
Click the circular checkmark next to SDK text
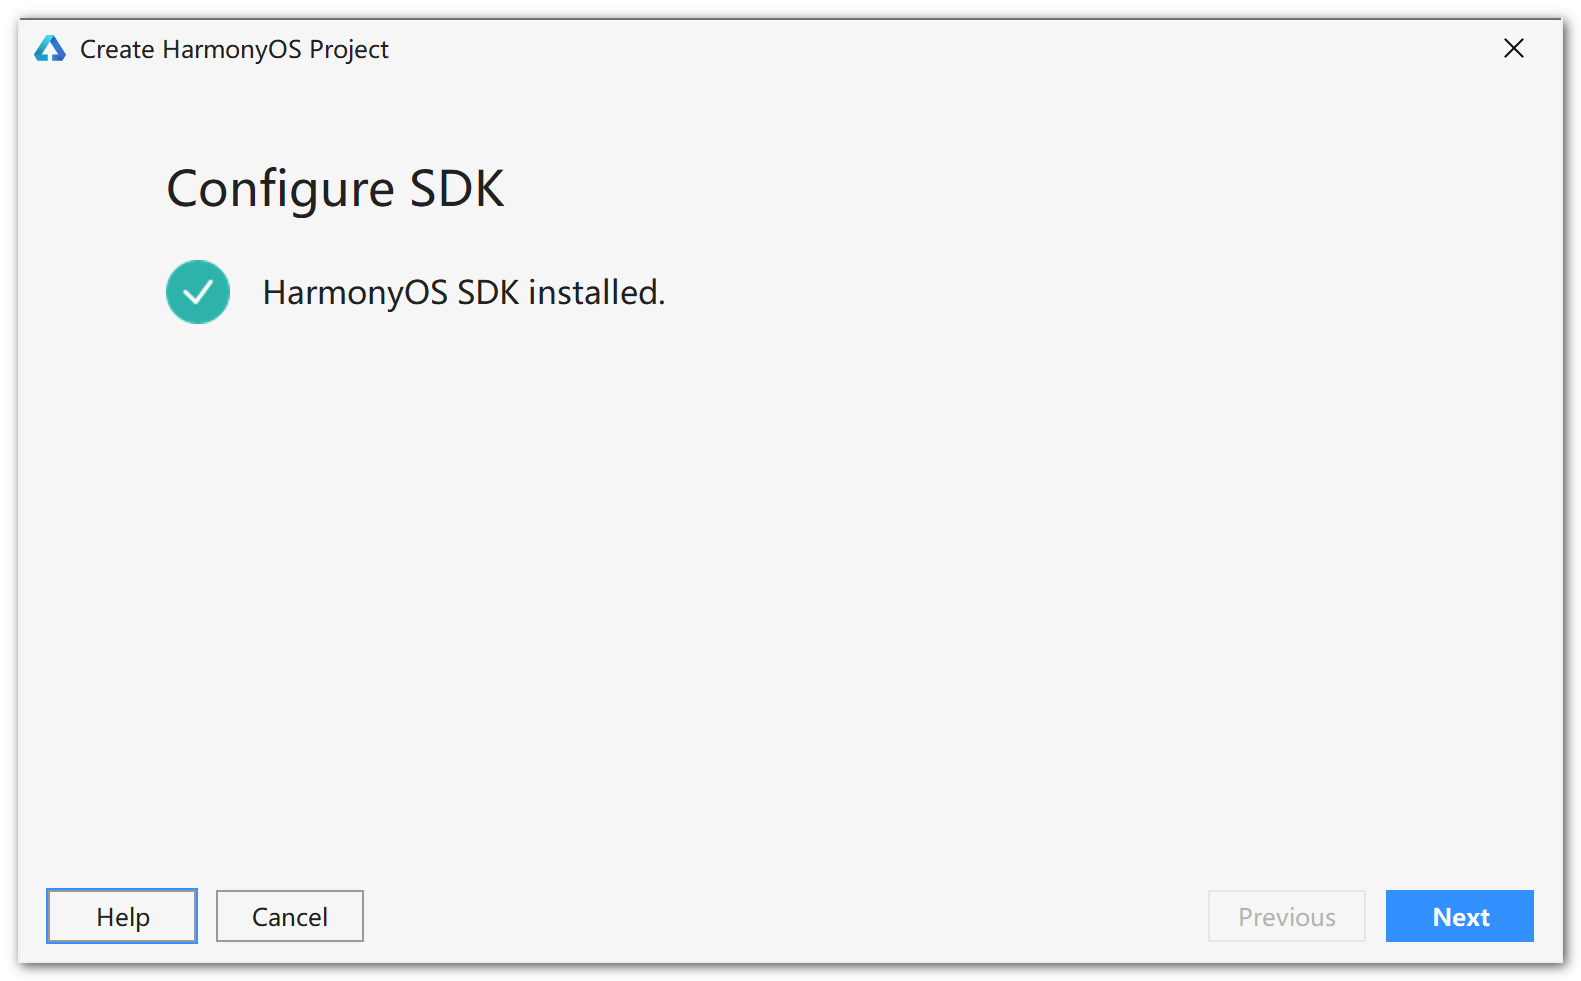(197, 291)
